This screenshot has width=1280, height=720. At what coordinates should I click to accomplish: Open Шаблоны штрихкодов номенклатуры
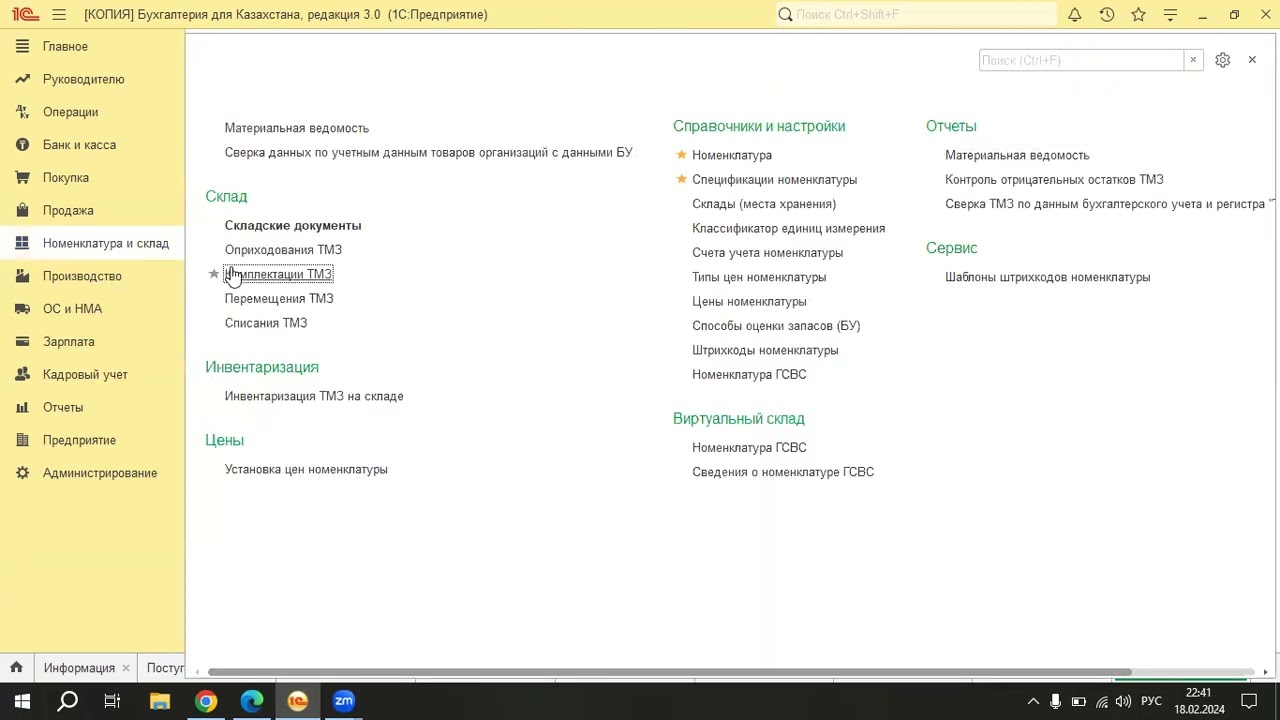[1047, 277]
